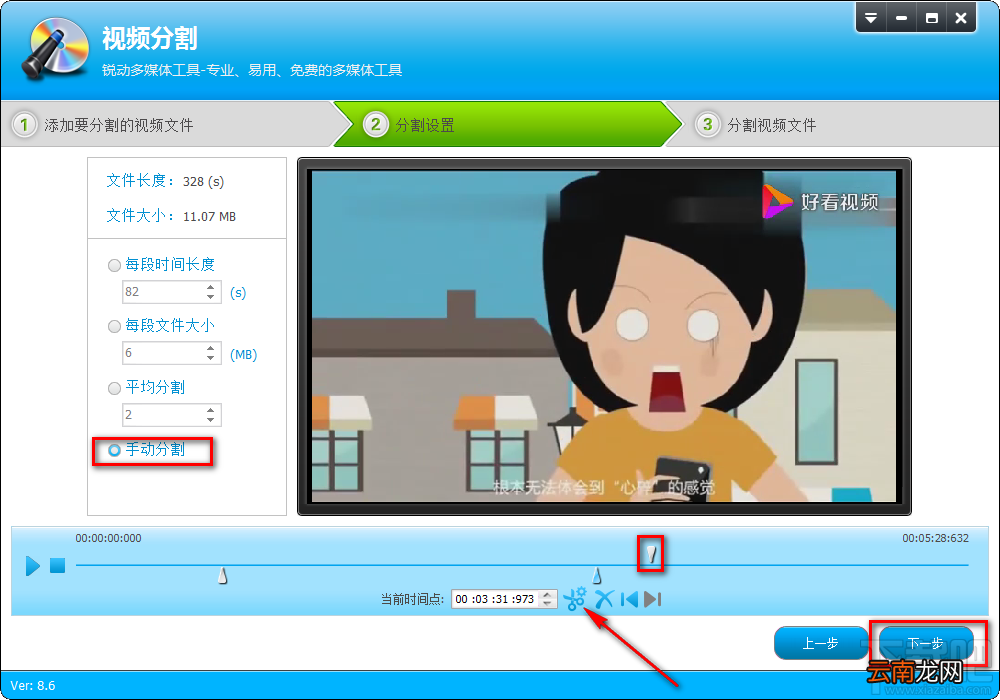Click the 视频分割 title text

(x=150, y=38)
